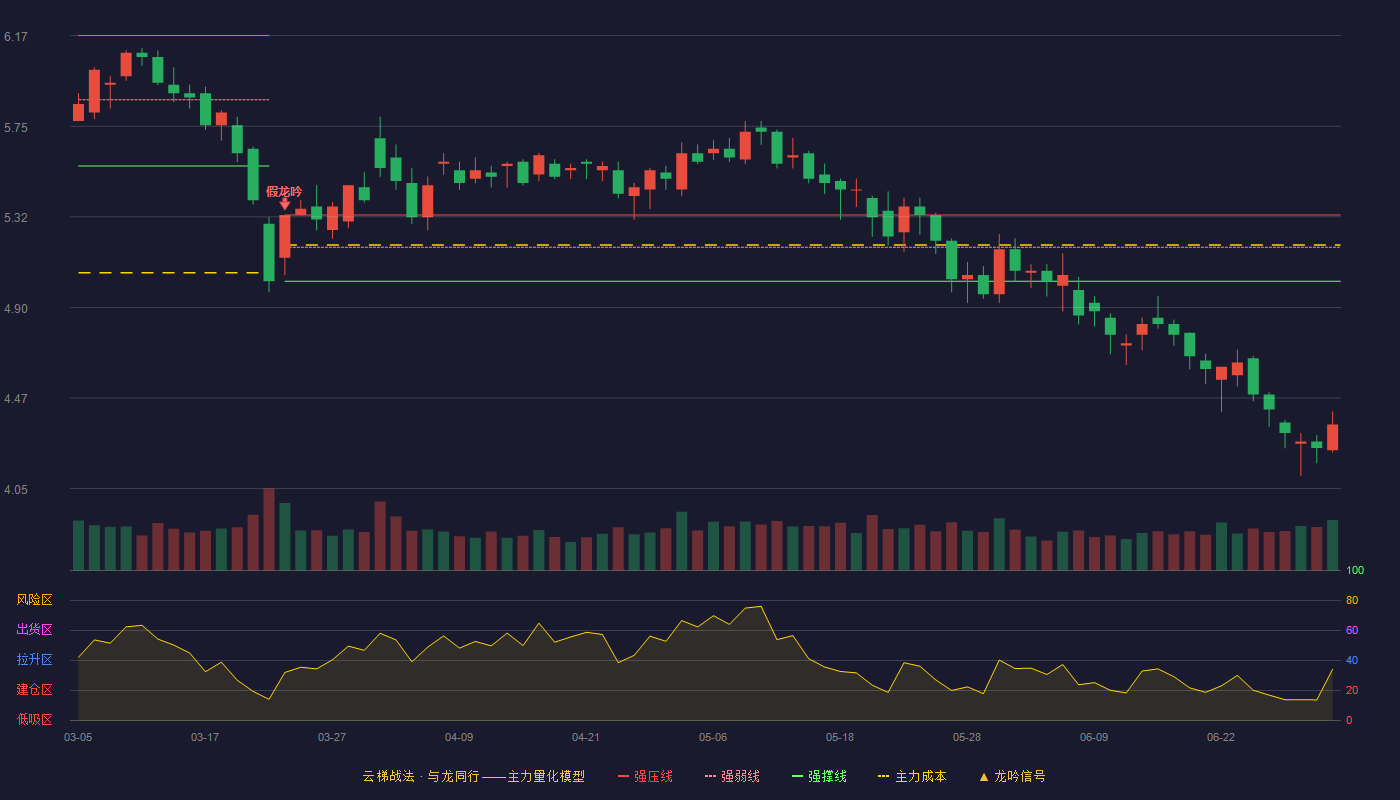Click the 04-09 date axis label
The image size is (1400, 800).
[x=459, y=737]
